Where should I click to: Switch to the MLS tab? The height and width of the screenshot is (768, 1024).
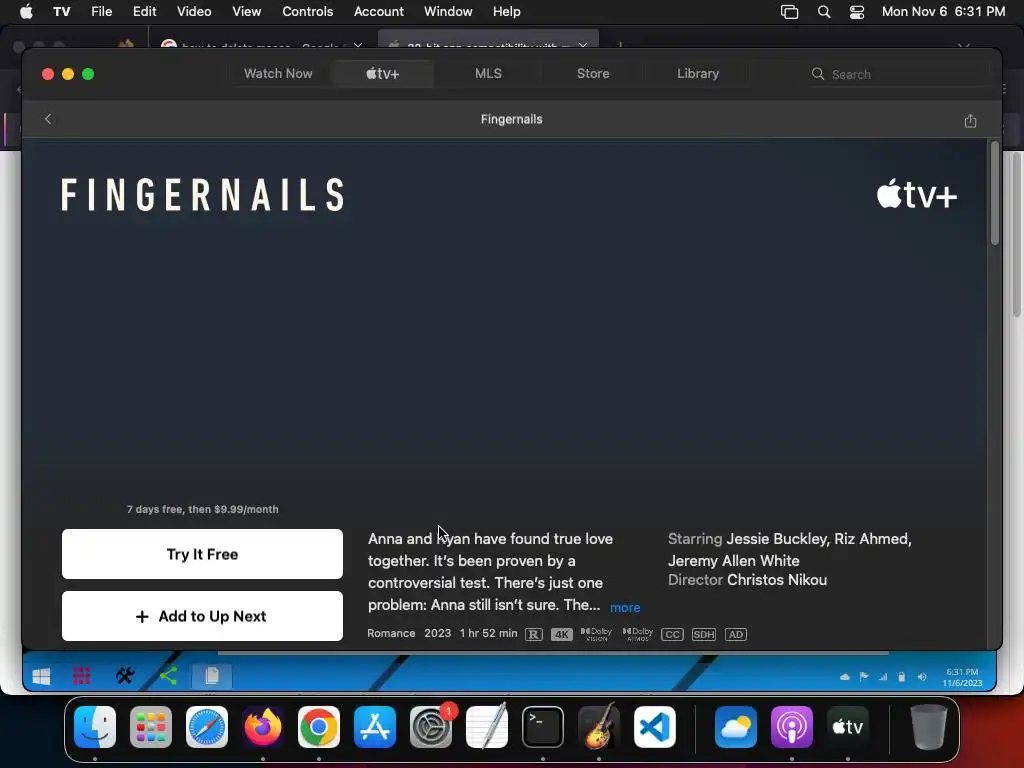[x=488, y=74]
